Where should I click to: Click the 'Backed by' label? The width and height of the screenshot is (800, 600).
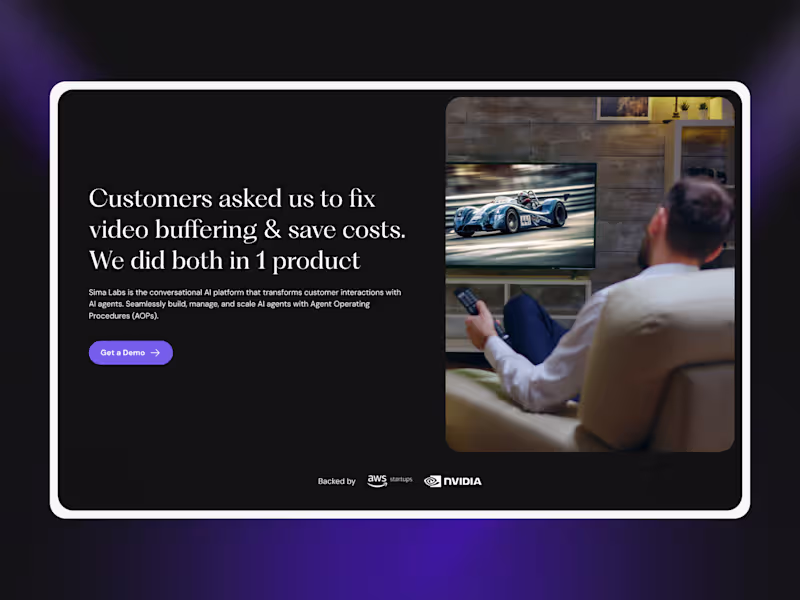tap(336, 481)
